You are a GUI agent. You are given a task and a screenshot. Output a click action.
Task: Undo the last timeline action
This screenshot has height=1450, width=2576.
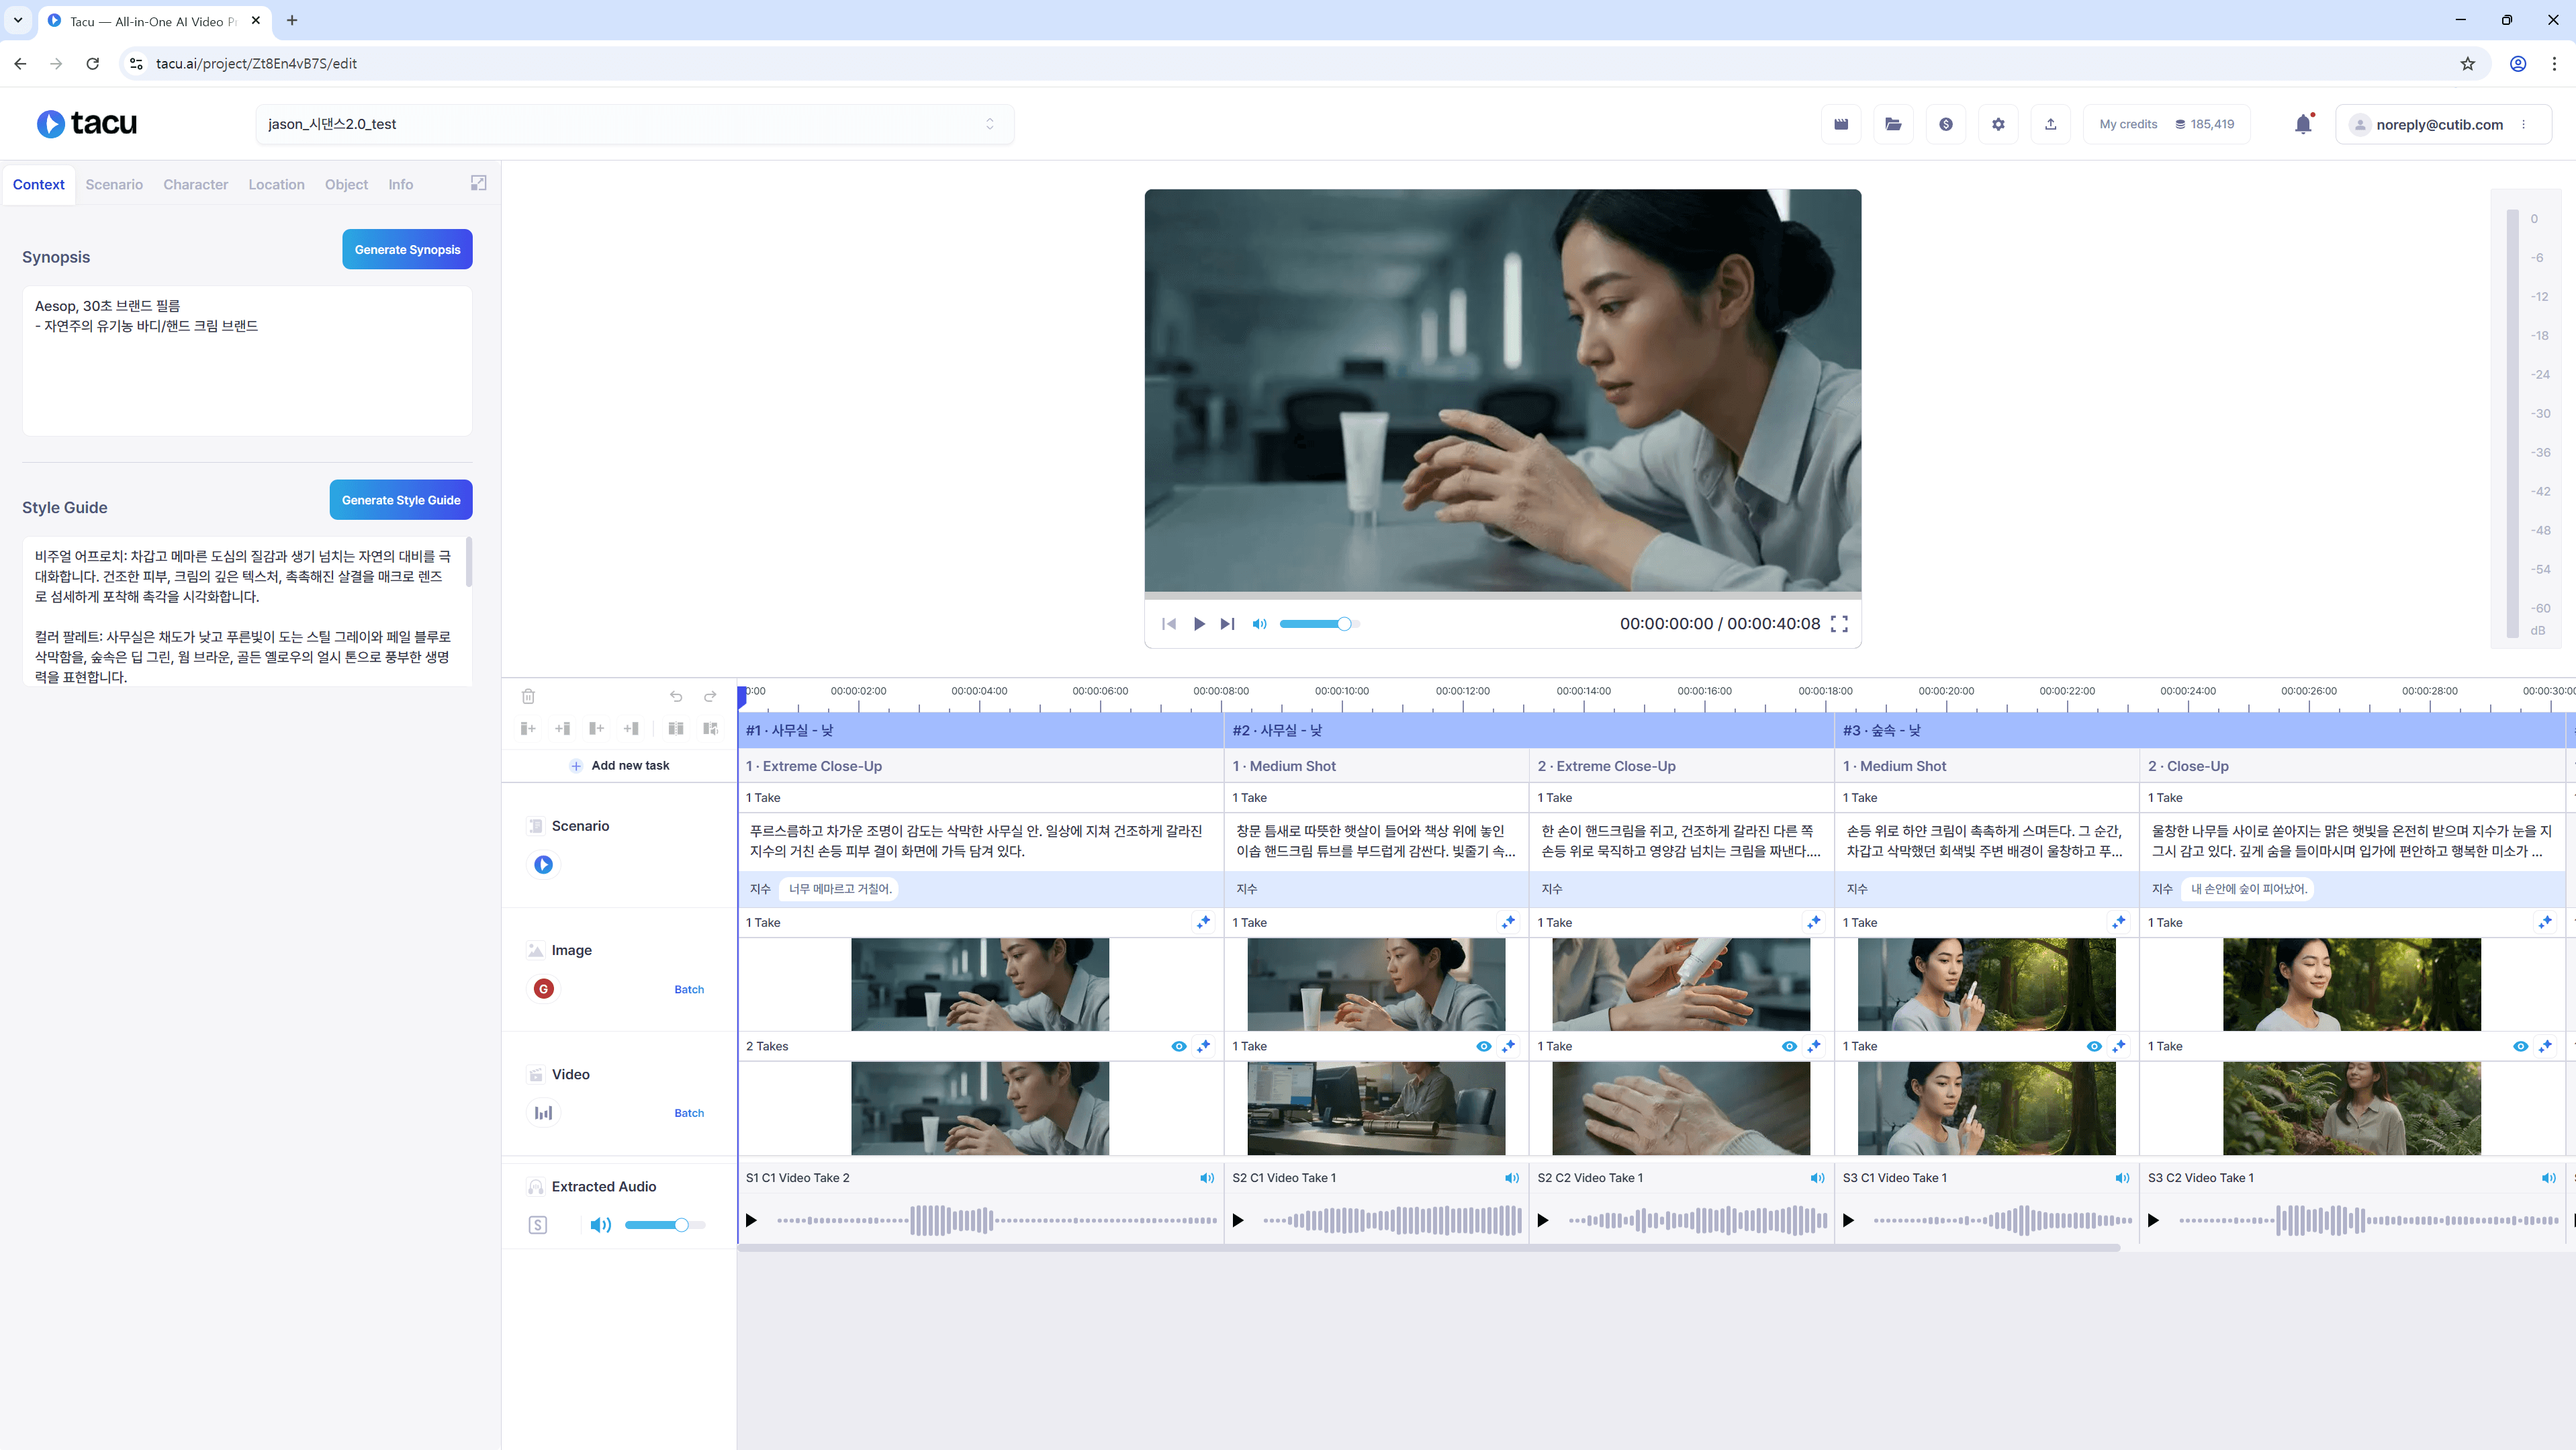tap(676, 696)
